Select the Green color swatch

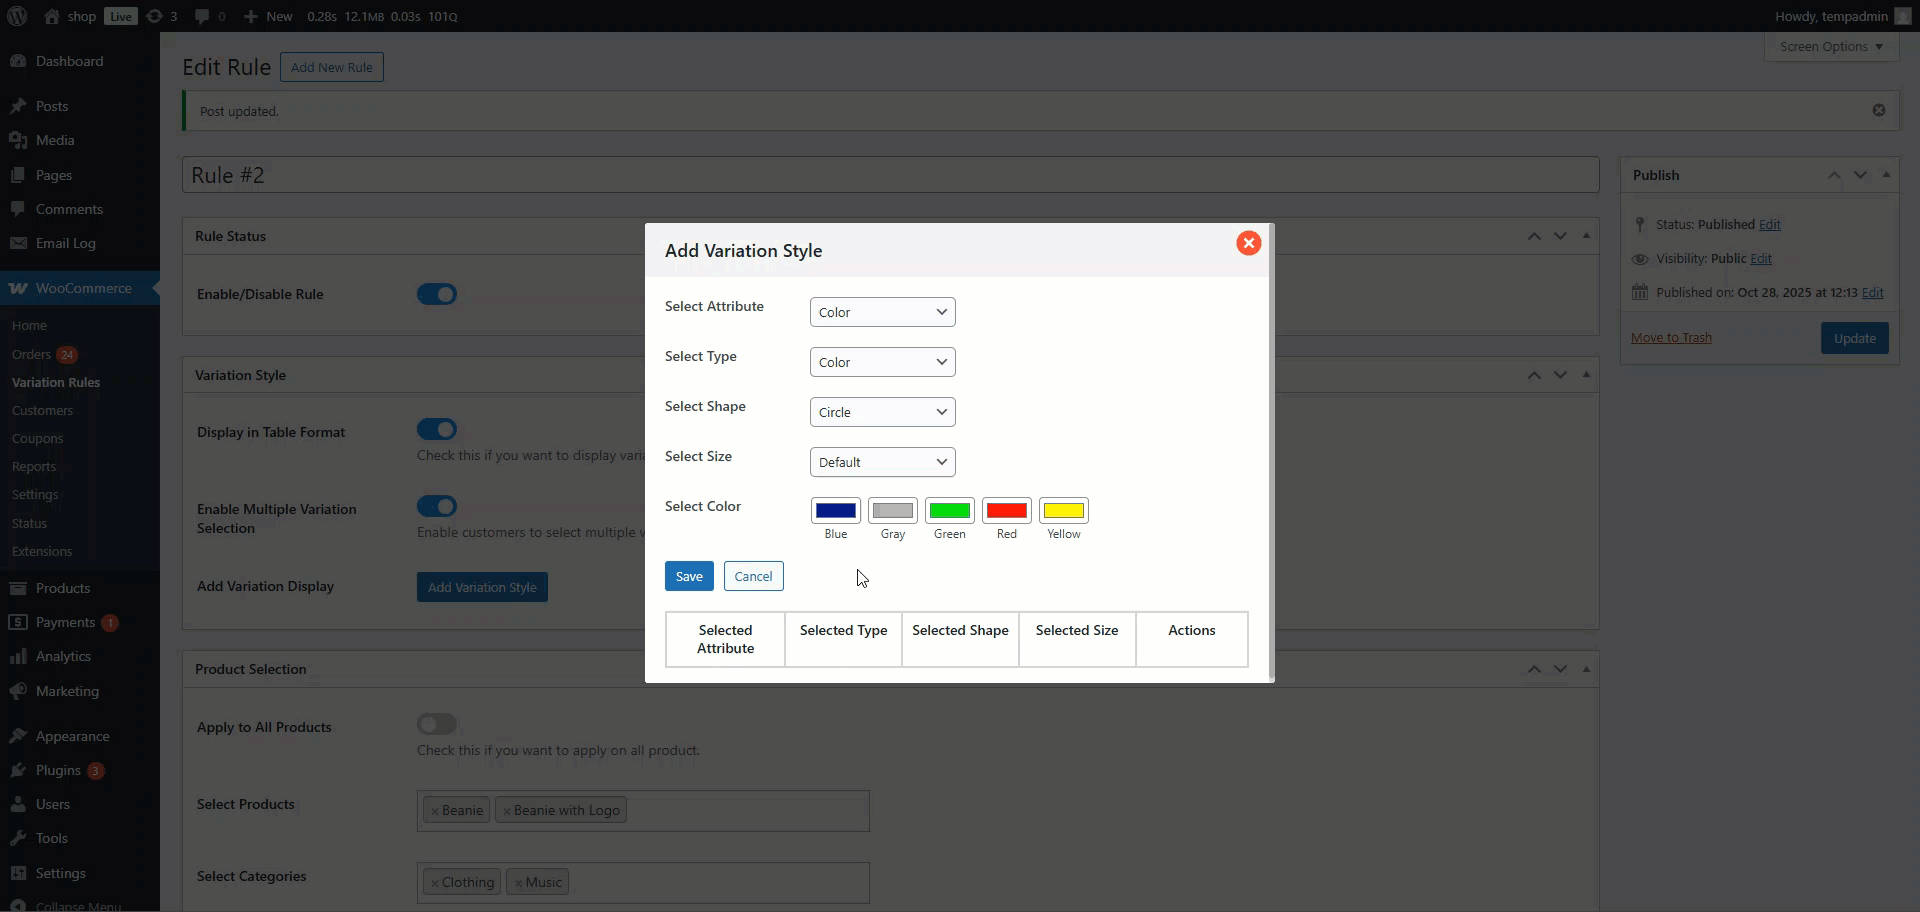coord(949,511)
